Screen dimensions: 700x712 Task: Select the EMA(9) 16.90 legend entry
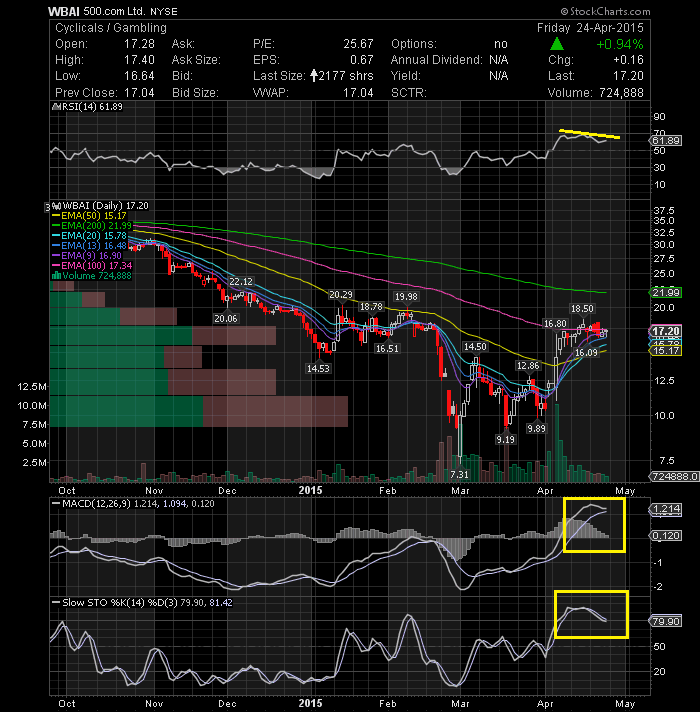(87, 256)
